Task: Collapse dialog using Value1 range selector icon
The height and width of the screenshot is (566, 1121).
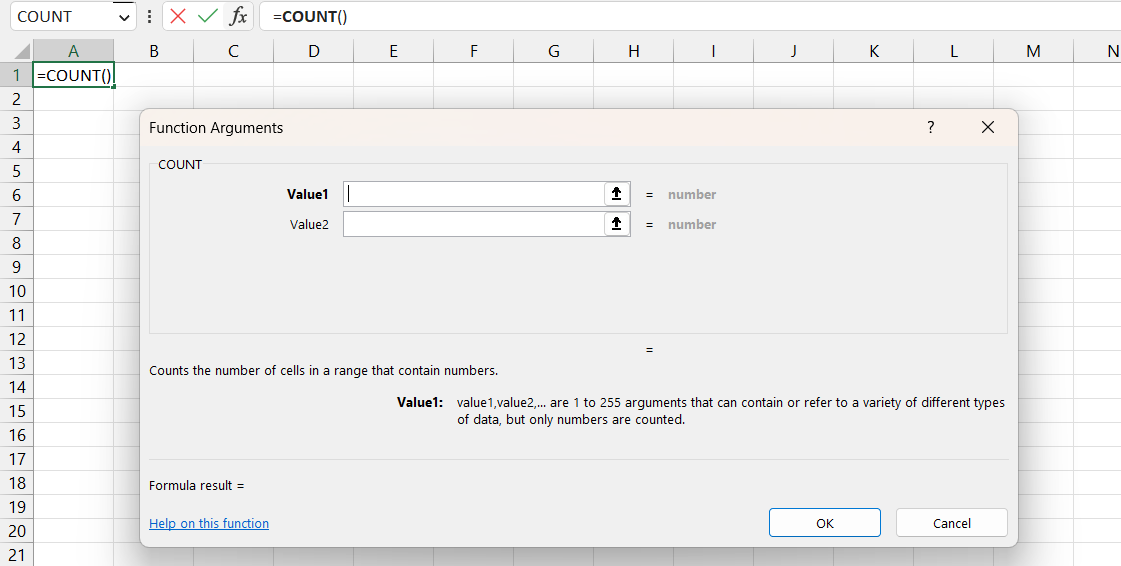Action: (x=617, y=194)
